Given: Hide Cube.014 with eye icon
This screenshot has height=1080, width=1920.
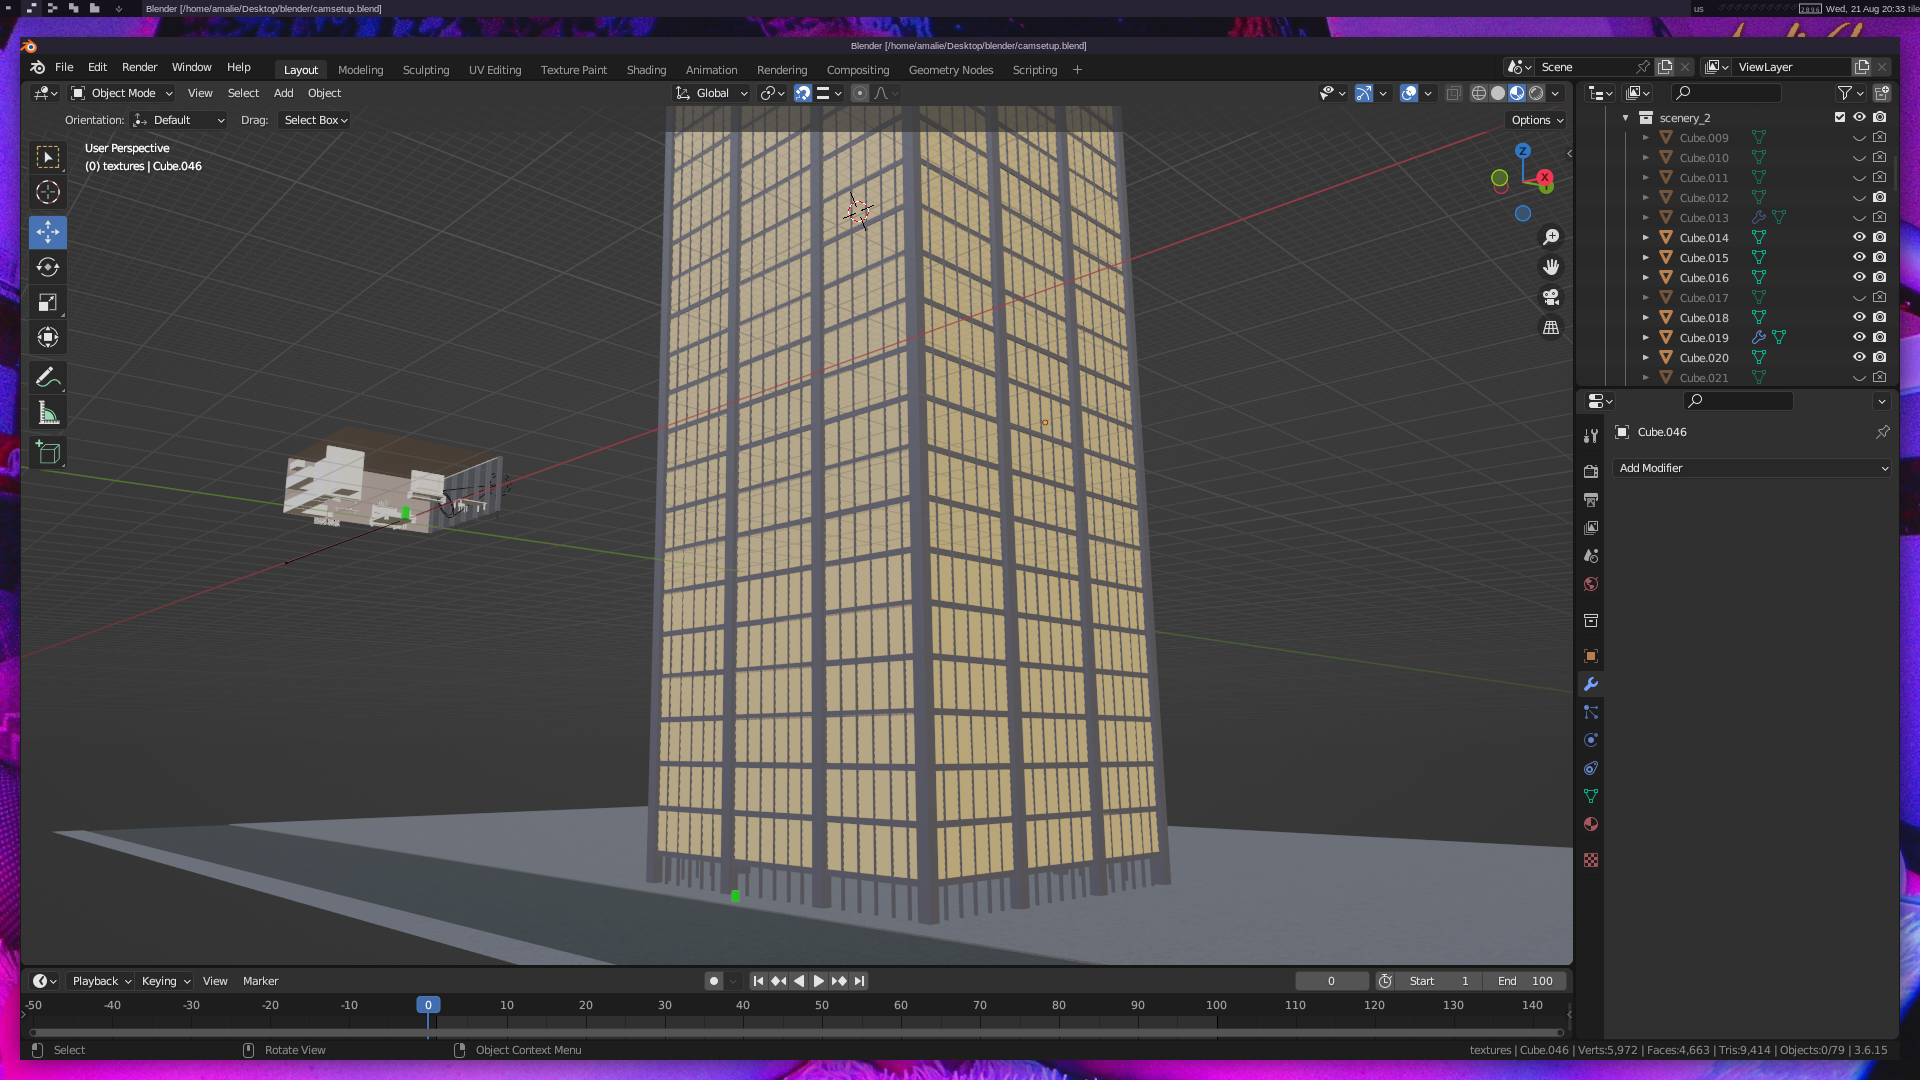Looking at the screenshot, I should point(1859,237).
